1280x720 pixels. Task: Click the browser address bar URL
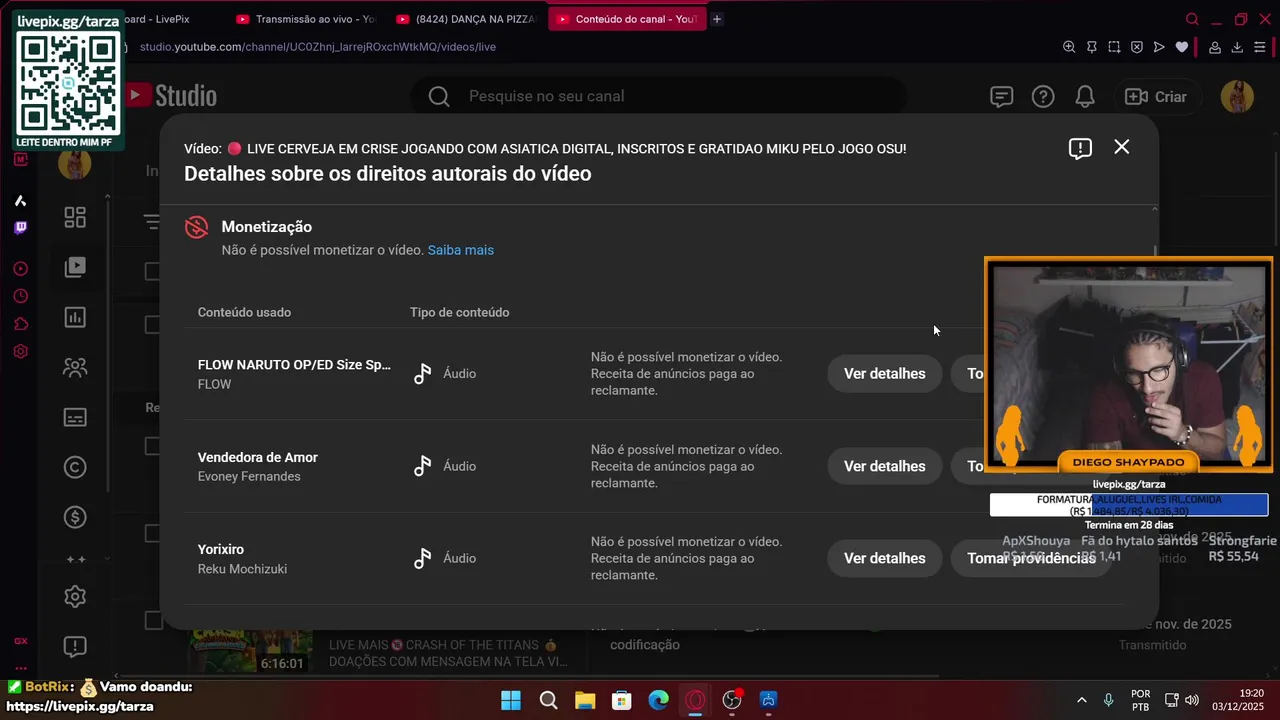(318, 47)
